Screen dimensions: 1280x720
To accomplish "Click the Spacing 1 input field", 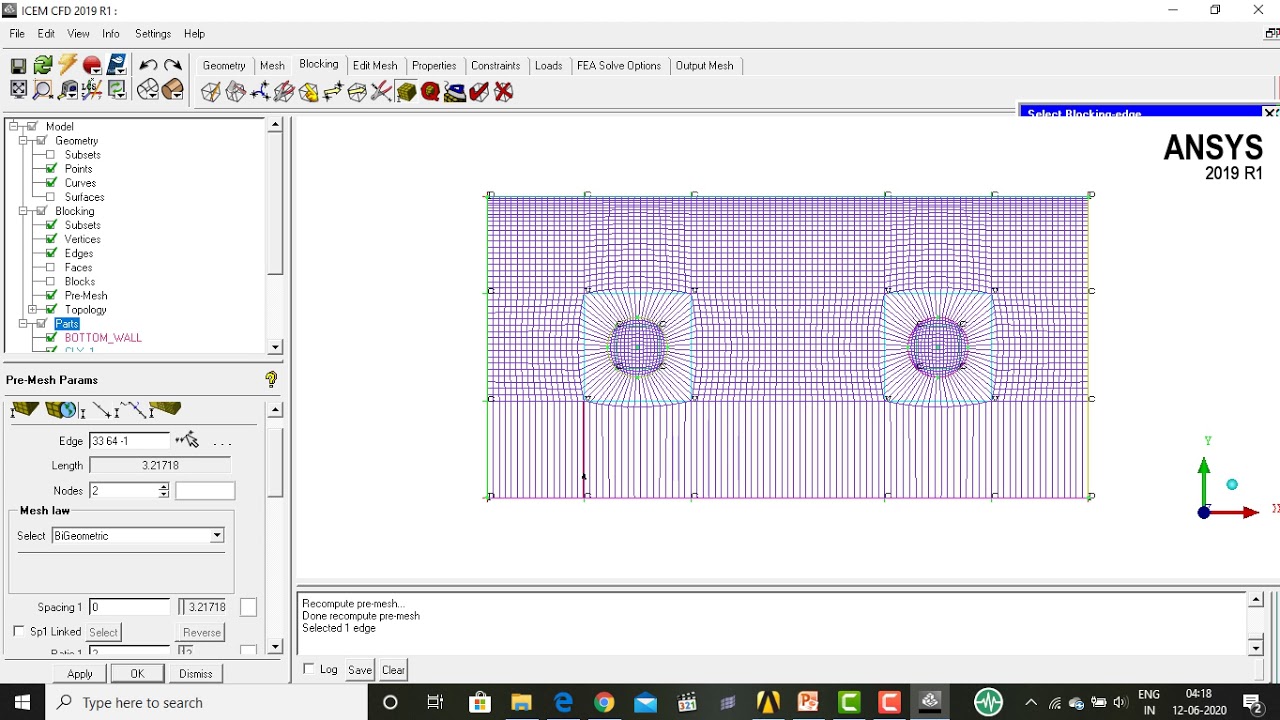I will pos(130,607).
